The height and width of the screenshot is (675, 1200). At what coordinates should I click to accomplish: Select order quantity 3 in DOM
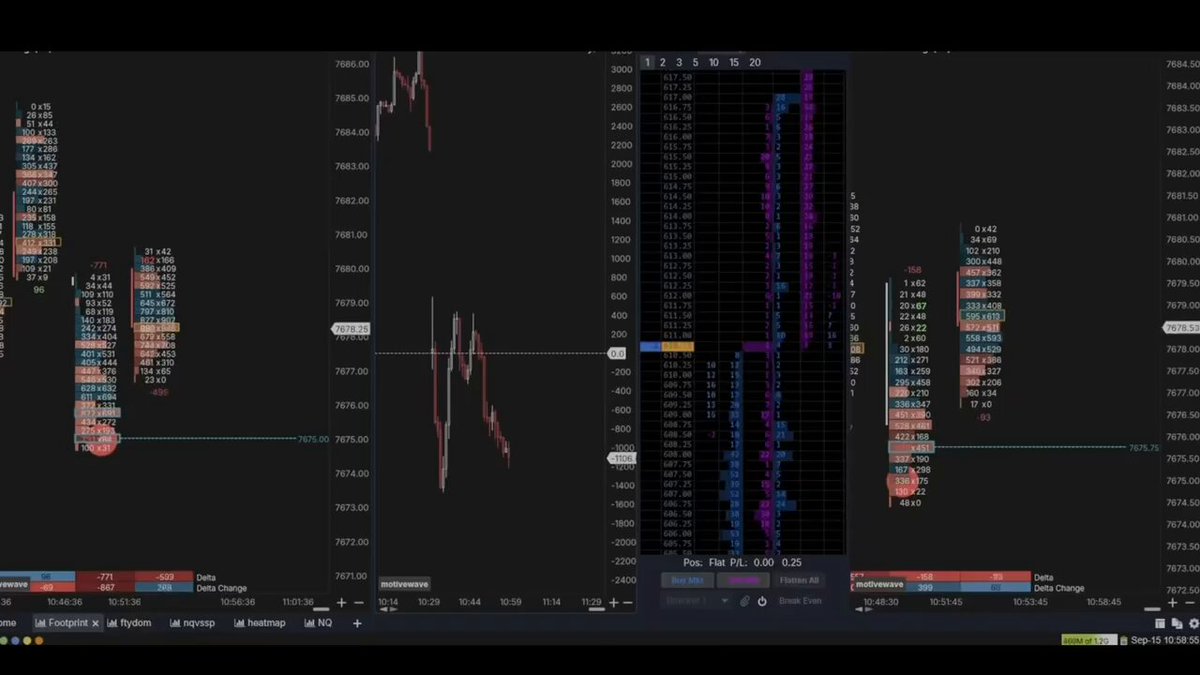click(679, 62)
